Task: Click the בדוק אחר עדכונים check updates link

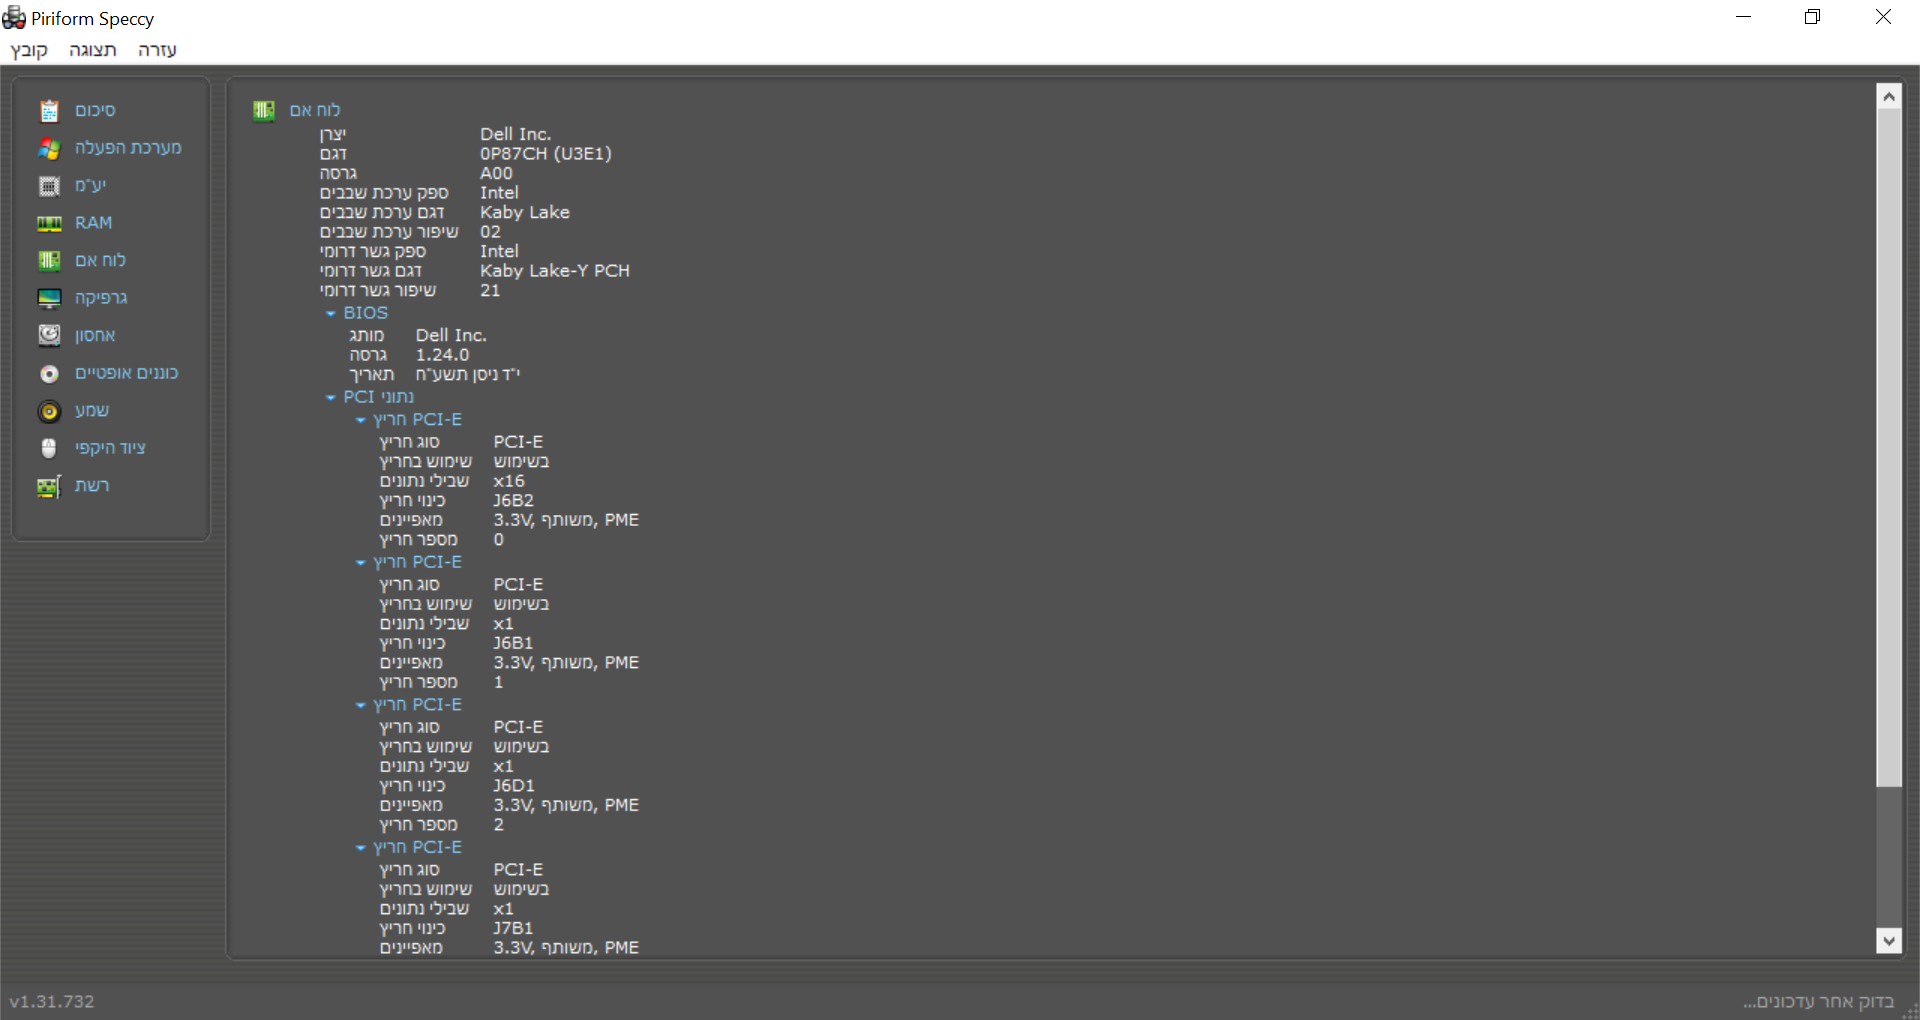Action: click(x=1819, y=1002)
